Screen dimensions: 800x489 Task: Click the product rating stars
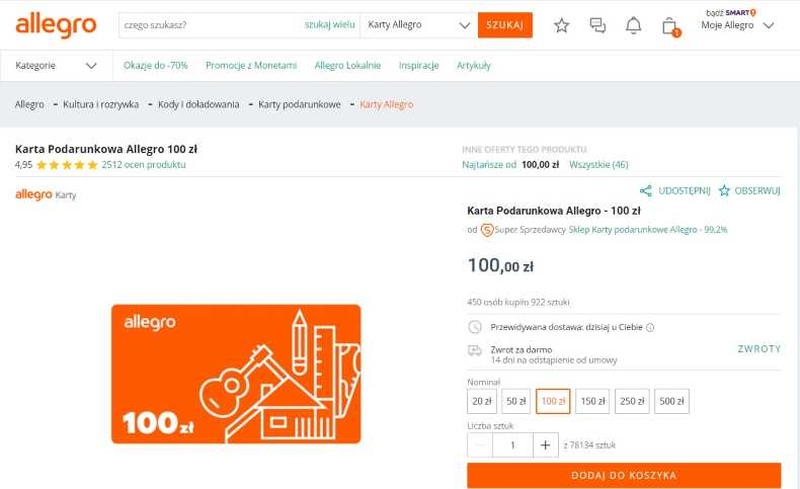coord(67,165)
